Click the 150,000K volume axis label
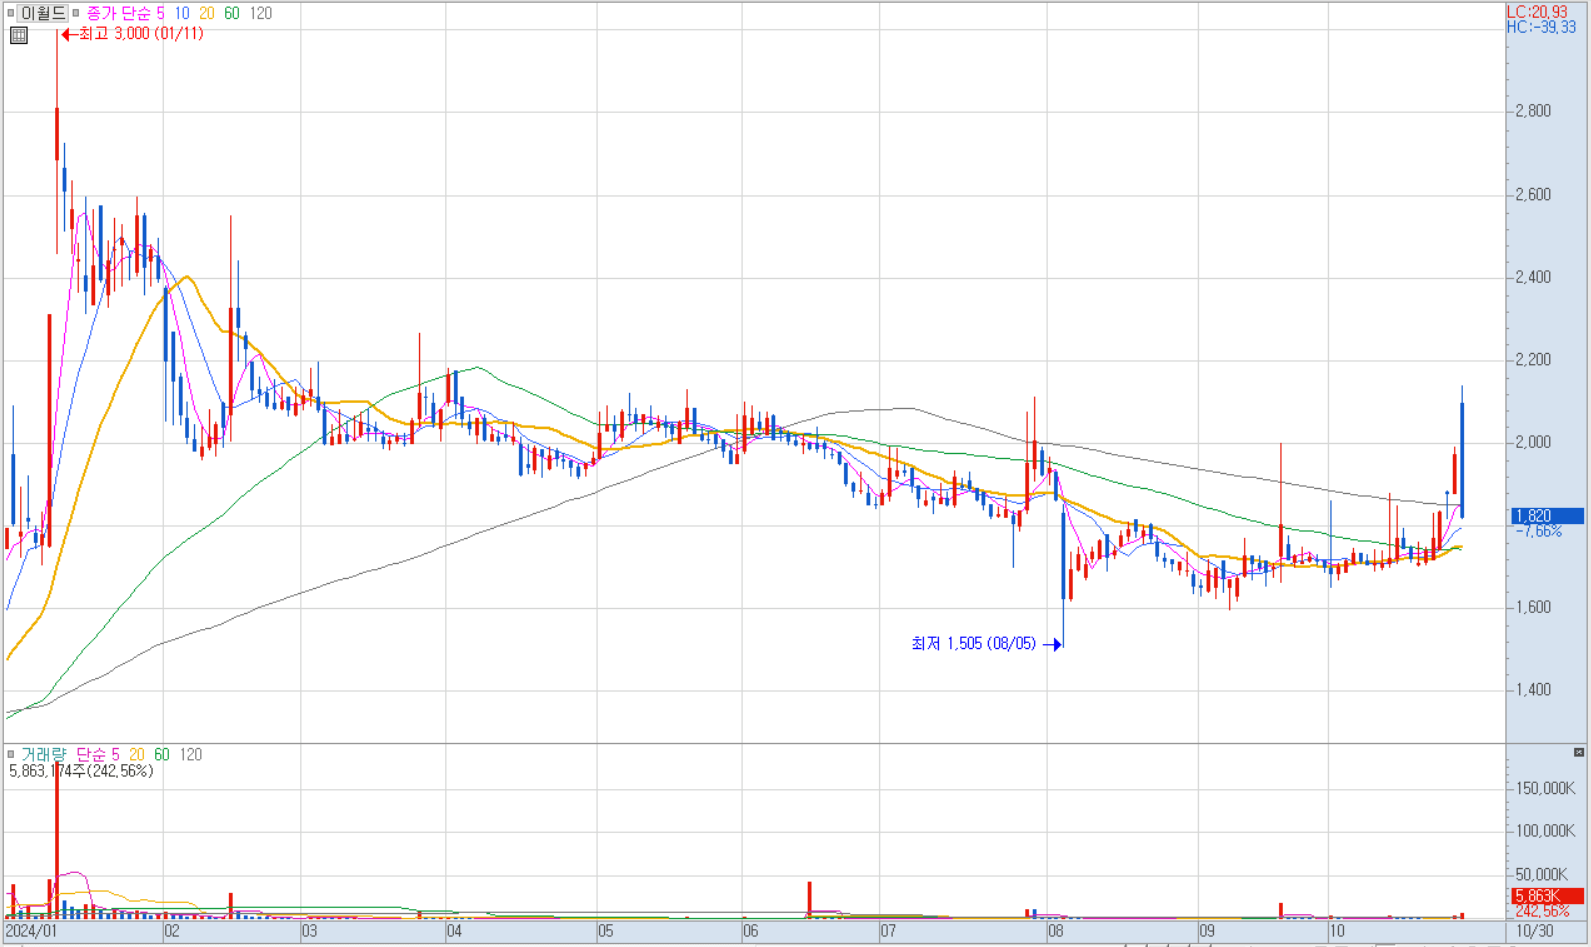 coord(1545,788)
